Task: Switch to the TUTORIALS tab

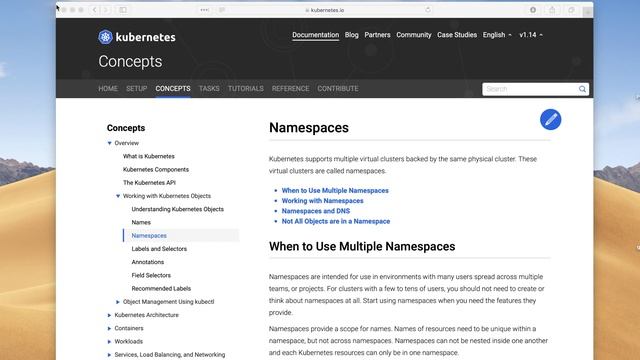Action: click(246, 89)
